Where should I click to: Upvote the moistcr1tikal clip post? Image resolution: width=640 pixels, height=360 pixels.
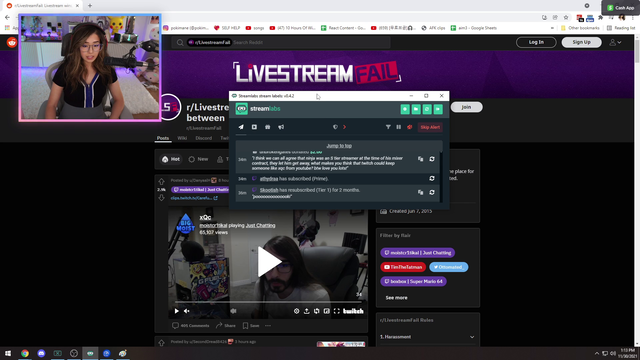click(162, 181)
